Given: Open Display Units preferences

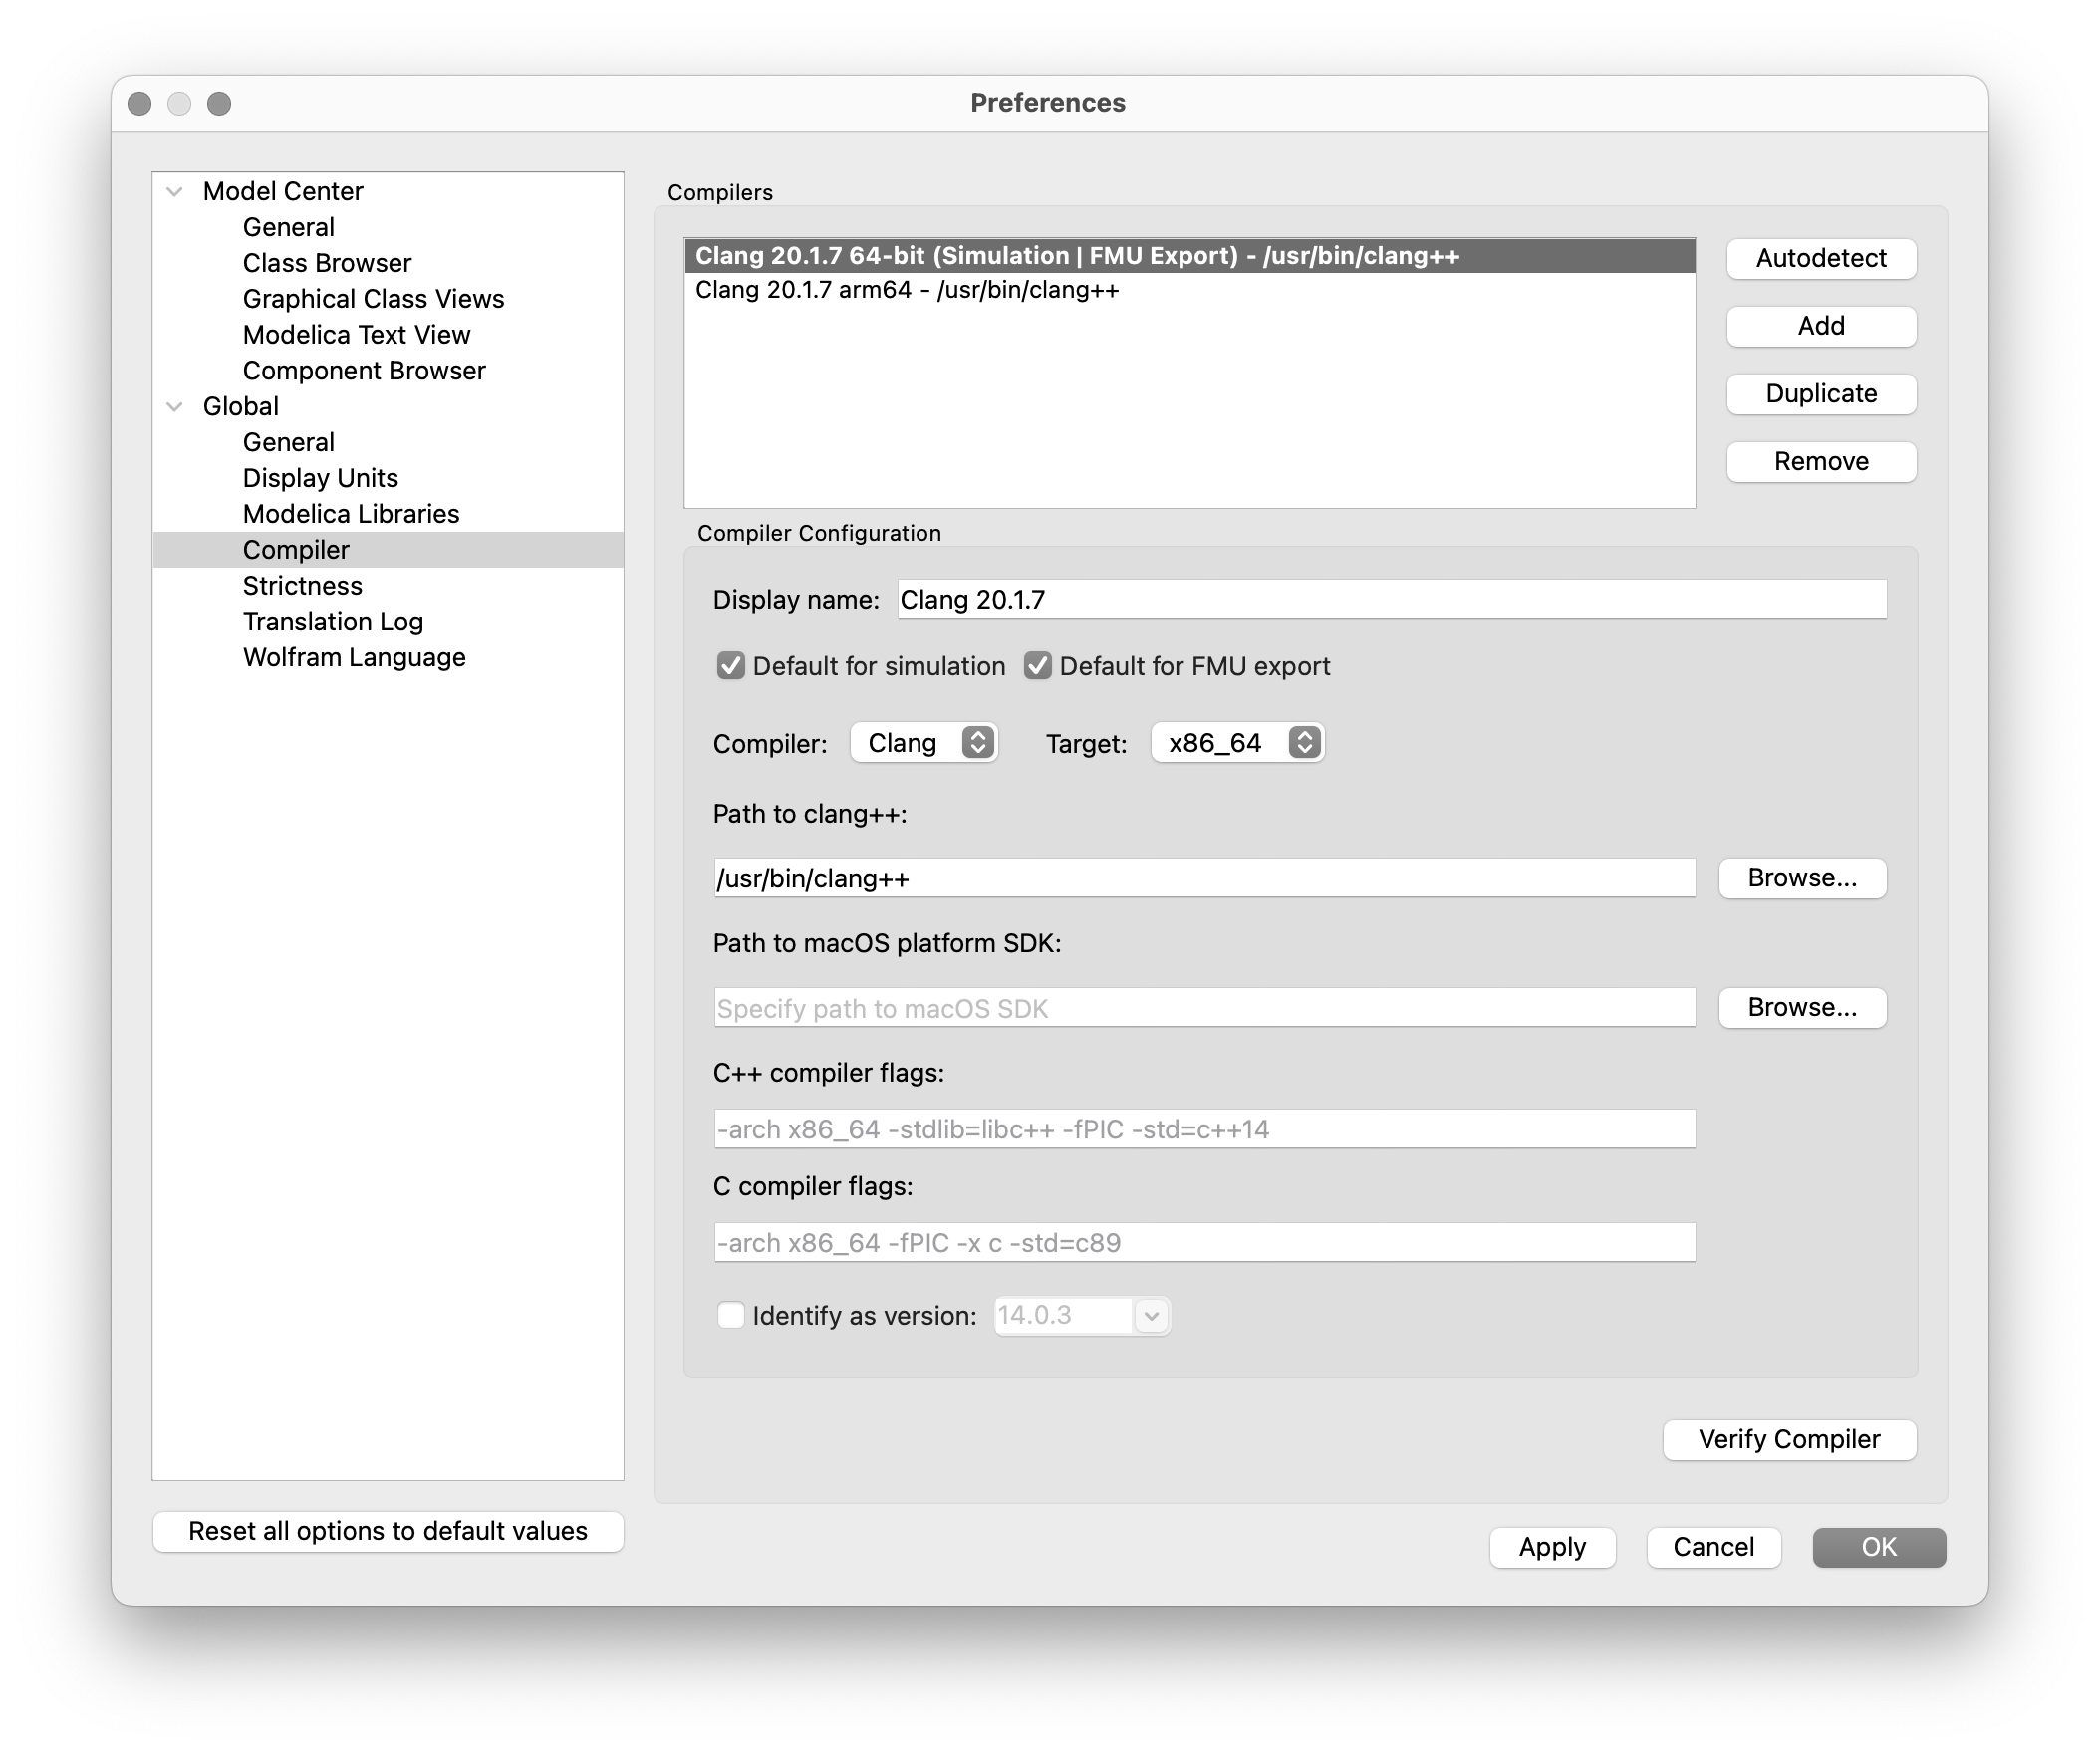Looking at the screenshot, I should pyautogui.click(x=320, y=478).
